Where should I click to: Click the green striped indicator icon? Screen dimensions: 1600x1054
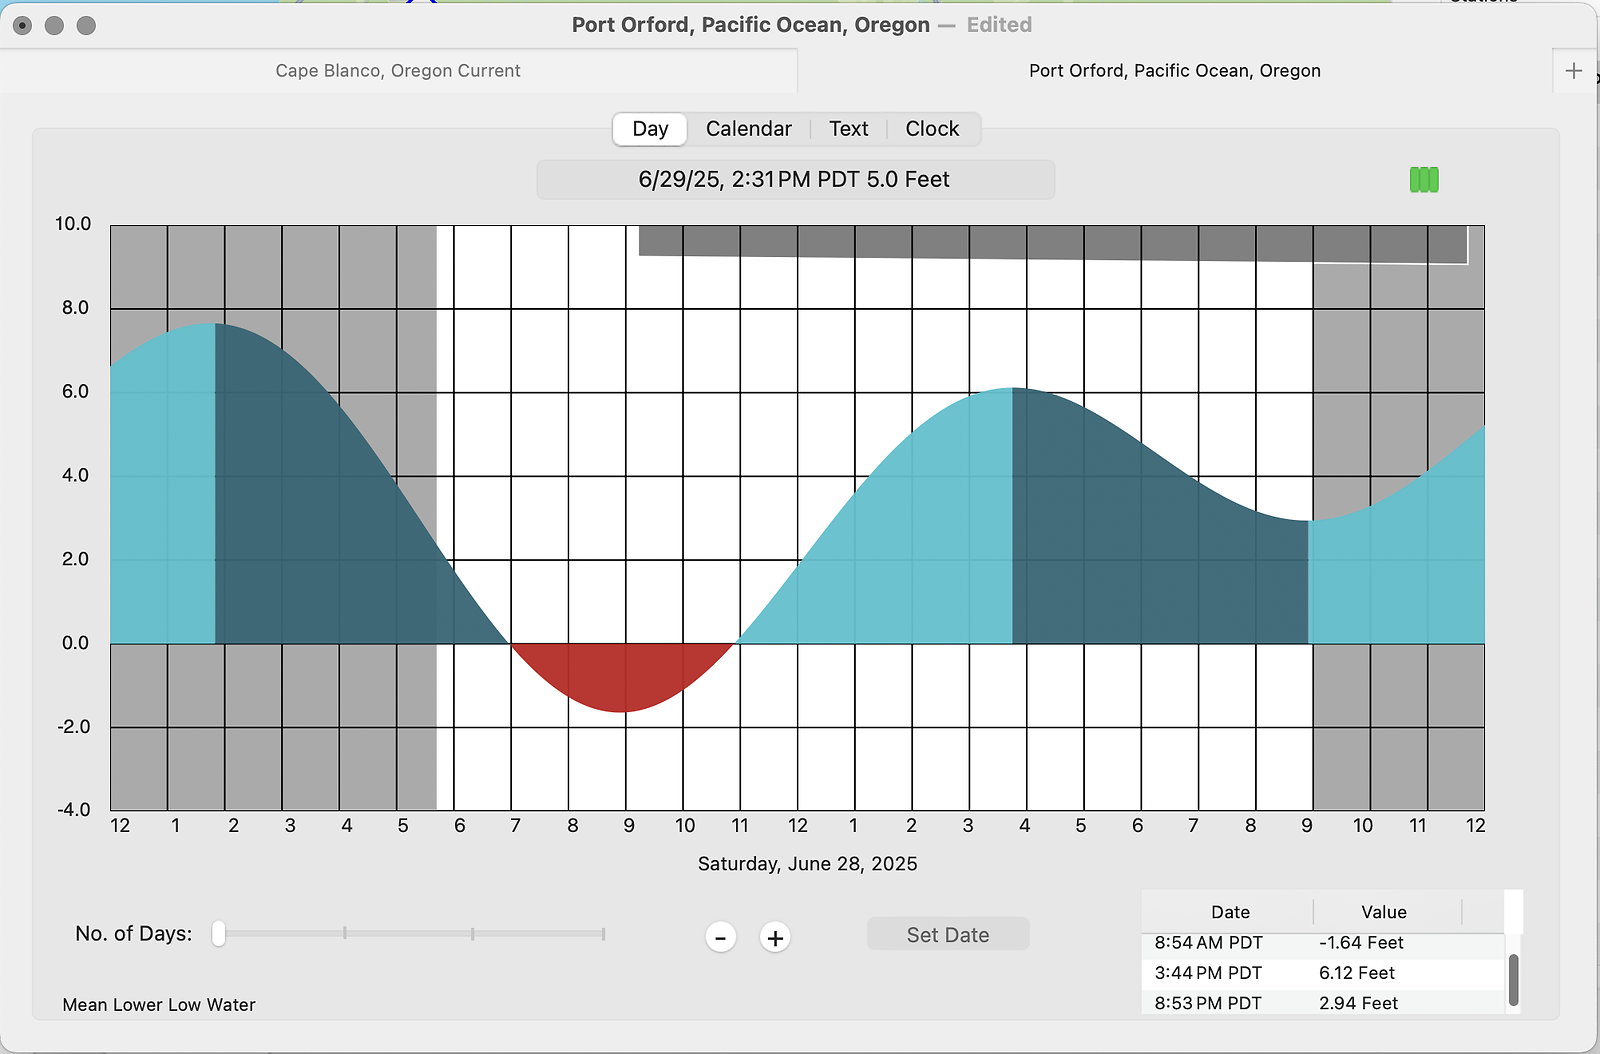pos(1424,180)
